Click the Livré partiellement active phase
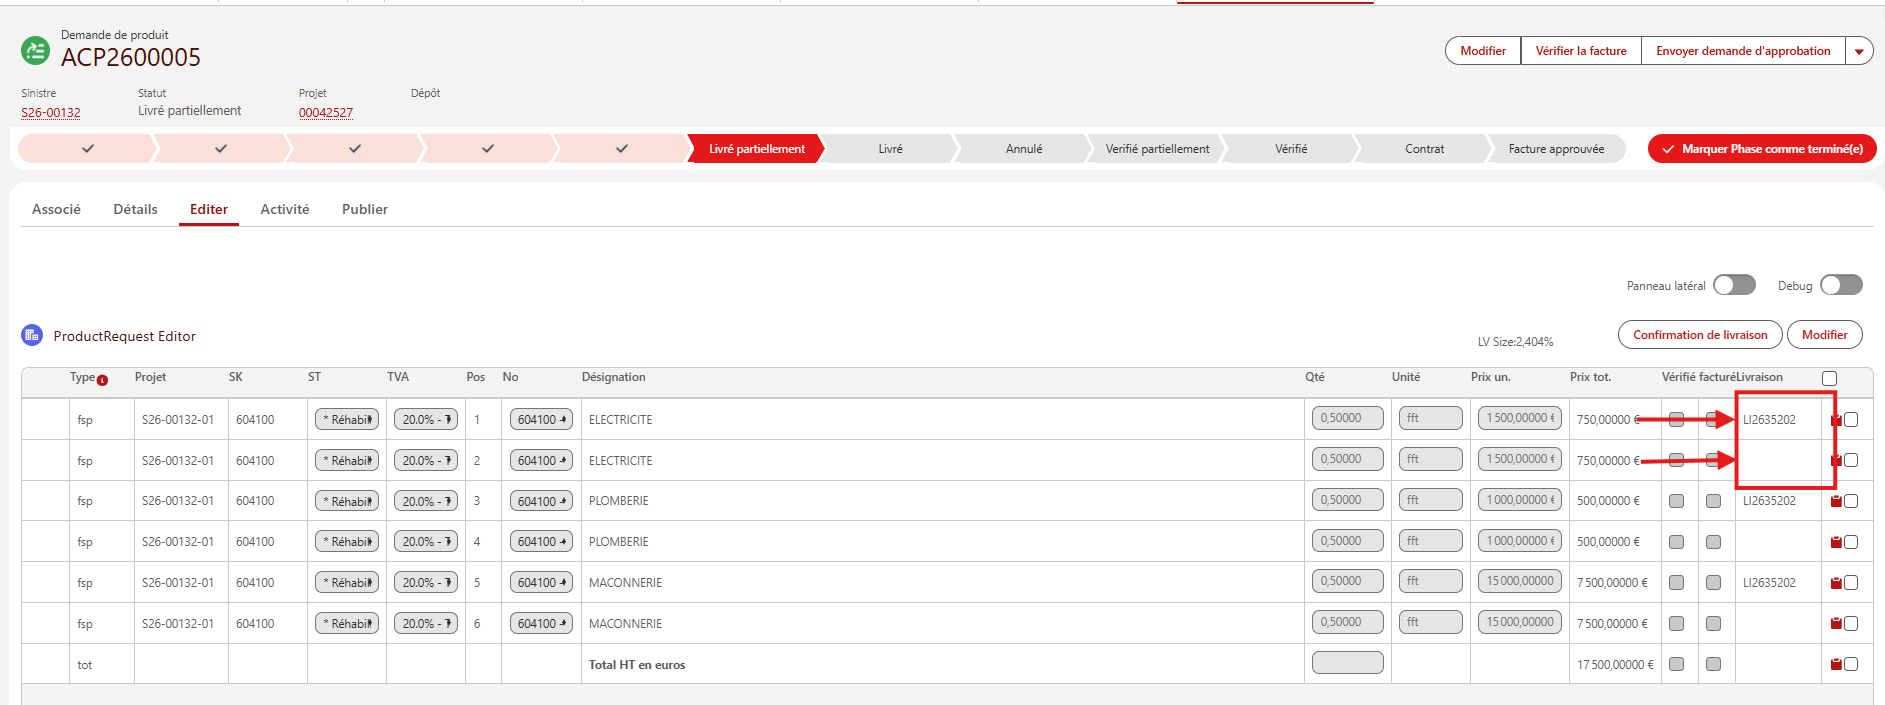This screenshot has height=705, width=1885. pyautogui.click(x=756, y=149)
